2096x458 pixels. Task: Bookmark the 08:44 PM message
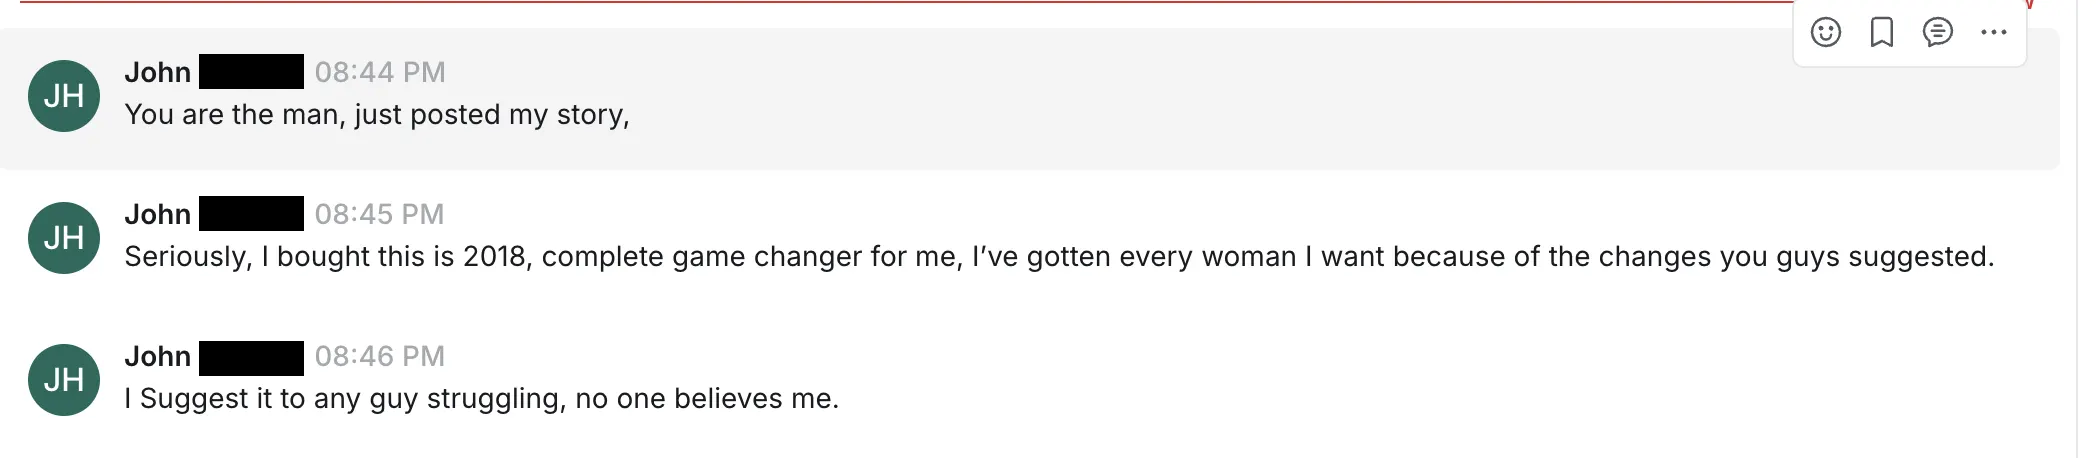1881,33
